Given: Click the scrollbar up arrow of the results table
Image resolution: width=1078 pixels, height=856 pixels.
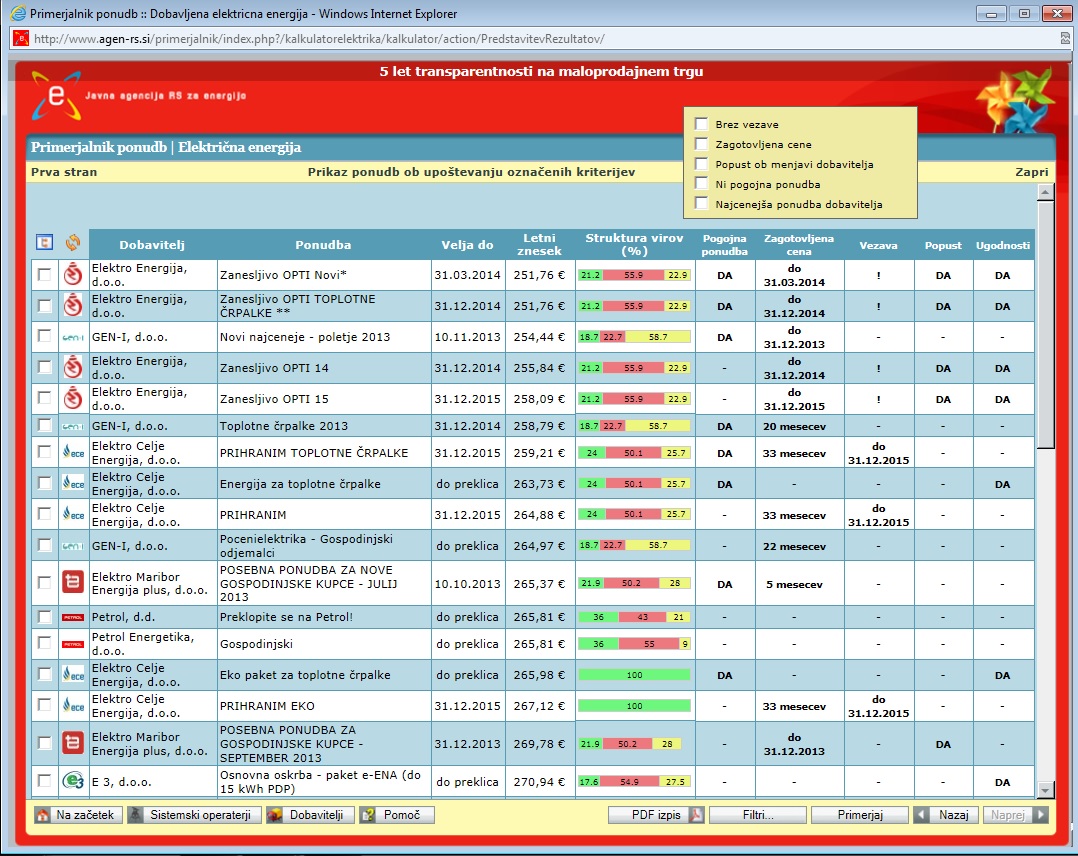Looking at the screenshot, I should tap(1045, 193).
